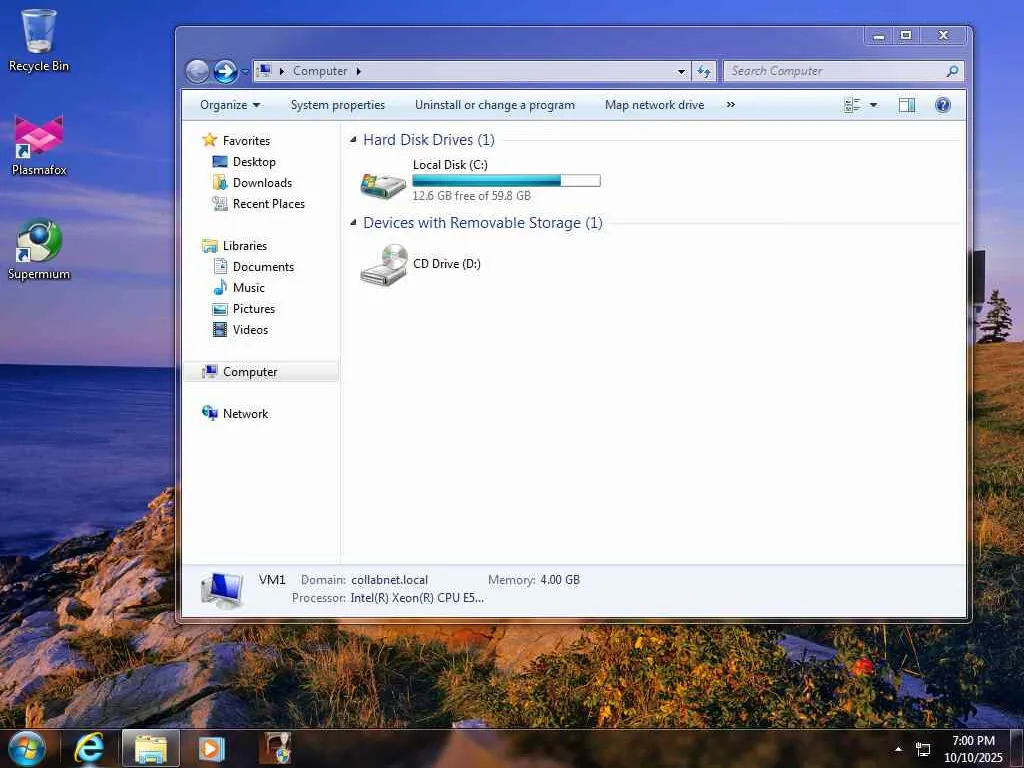1024x768 pixels.
Task: Expand arrow after Computer in address bar
Action: 359,71
